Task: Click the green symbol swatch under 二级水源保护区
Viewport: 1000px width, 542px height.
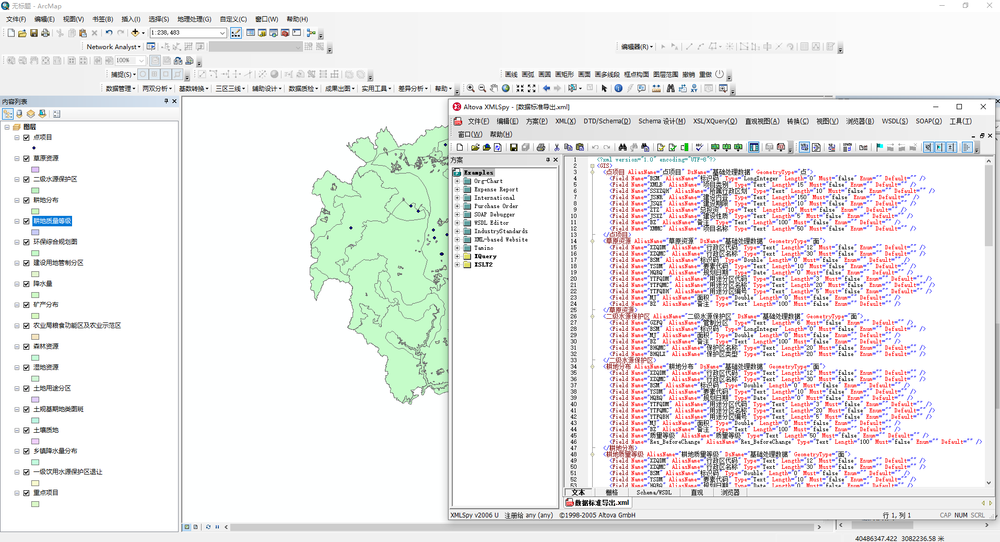Action: (x=35, y=190)
